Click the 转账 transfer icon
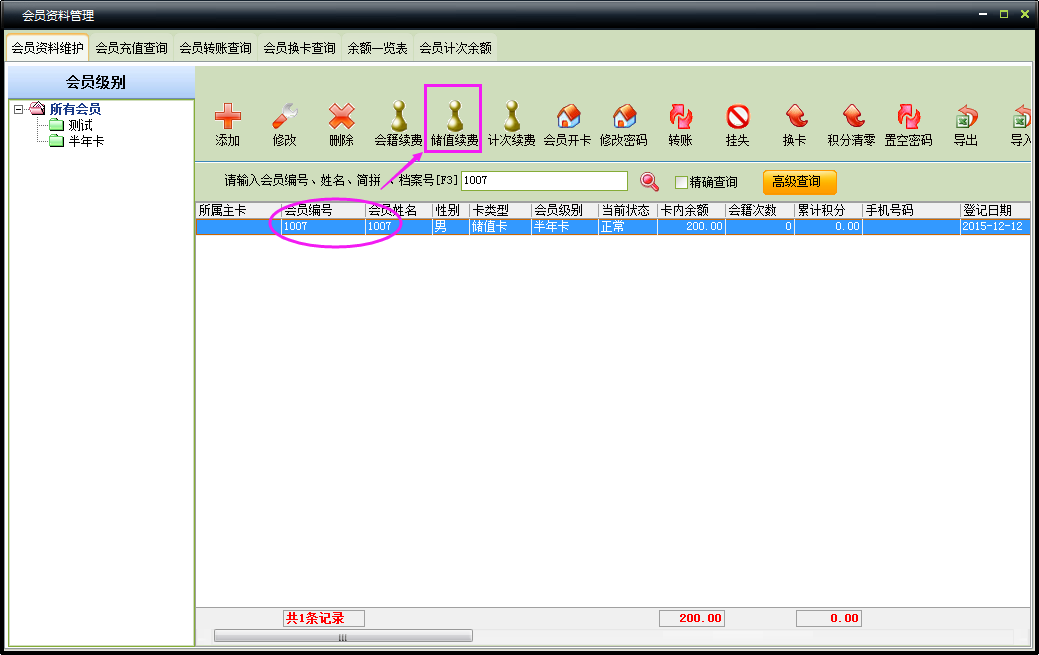The height and width of the screenshot is (655, 1039). pyautogui.click(x=681, y=117)
